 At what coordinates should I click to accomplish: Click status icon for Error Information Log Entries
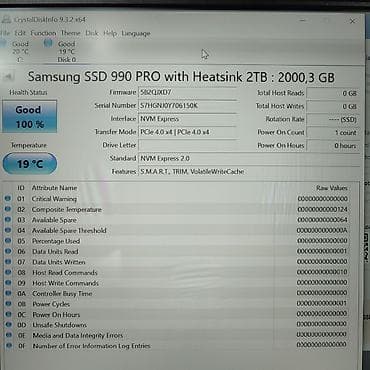[x=9, y=346]
